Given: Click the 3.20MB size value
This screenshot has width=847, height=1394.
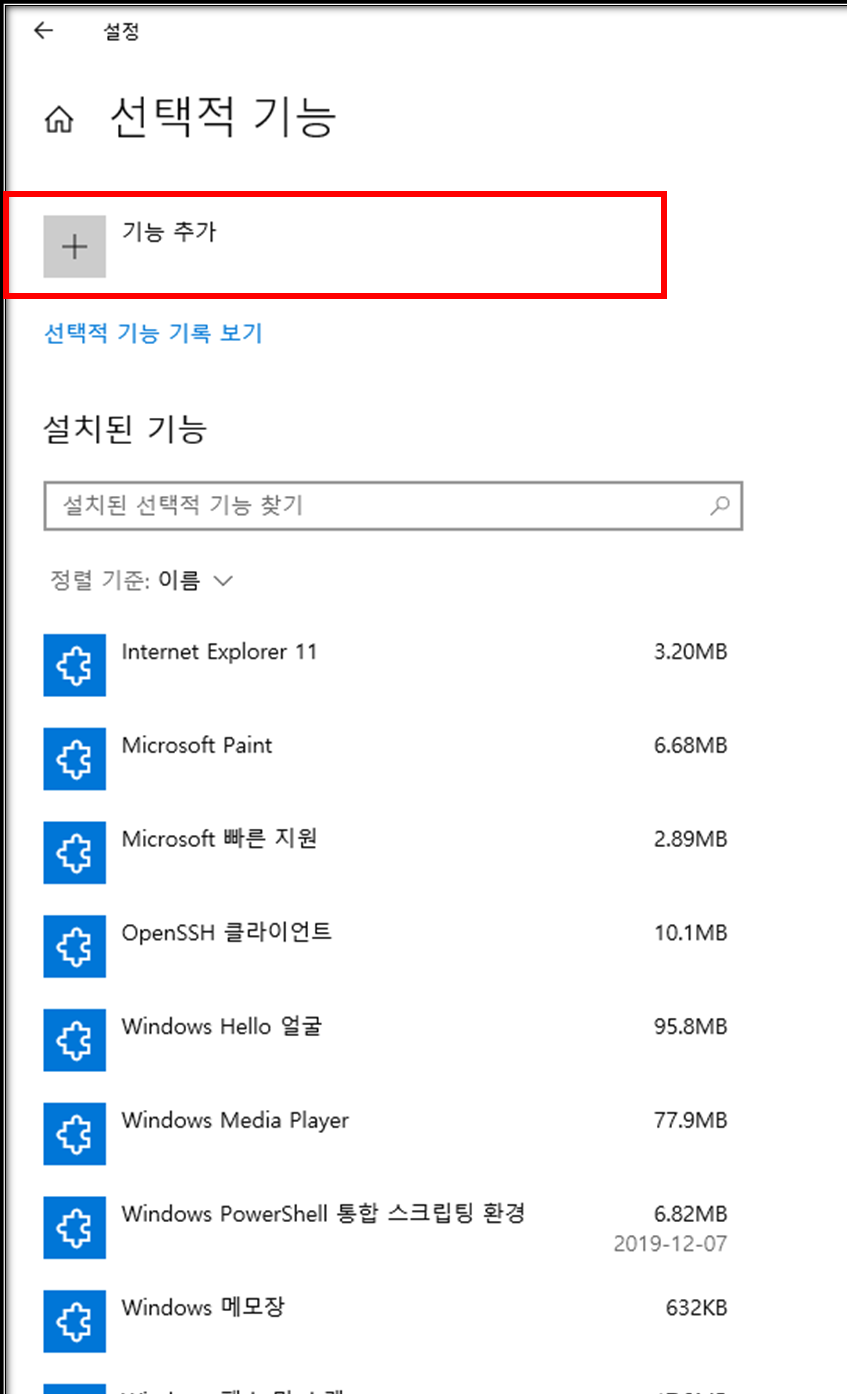Looking at the screenshot, I should pos(690,652).
